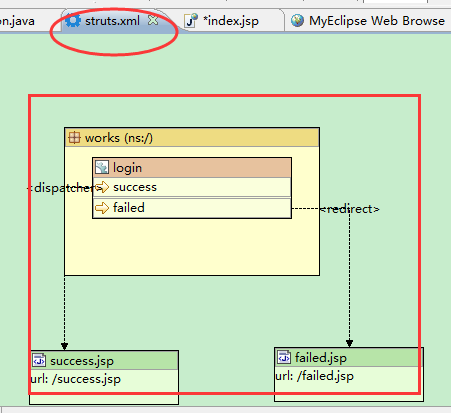Click the url: /success.jsp text
Screen dimensions: 451x413
[x=76, y=379]
